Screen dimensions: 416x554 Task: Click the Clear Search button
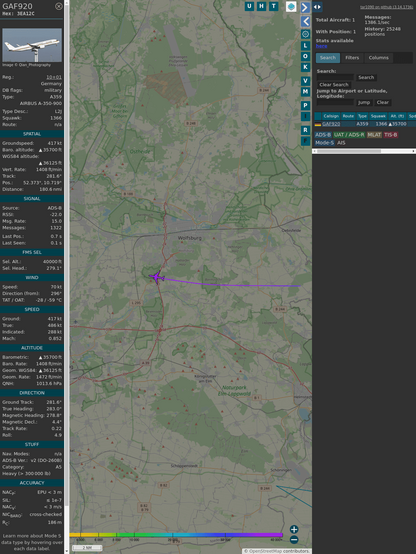[x=334, y=84]
